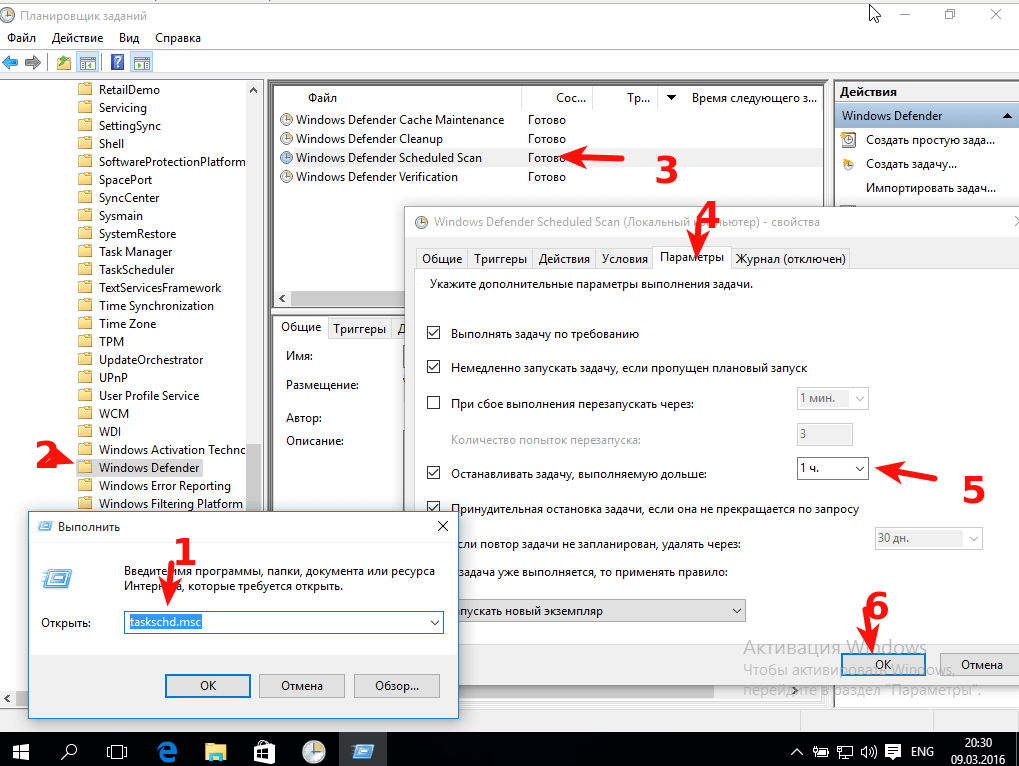Switch to the 'Триггеры' tab in properties
This screenshot has height=766, width=1019.
click(500, 259)
